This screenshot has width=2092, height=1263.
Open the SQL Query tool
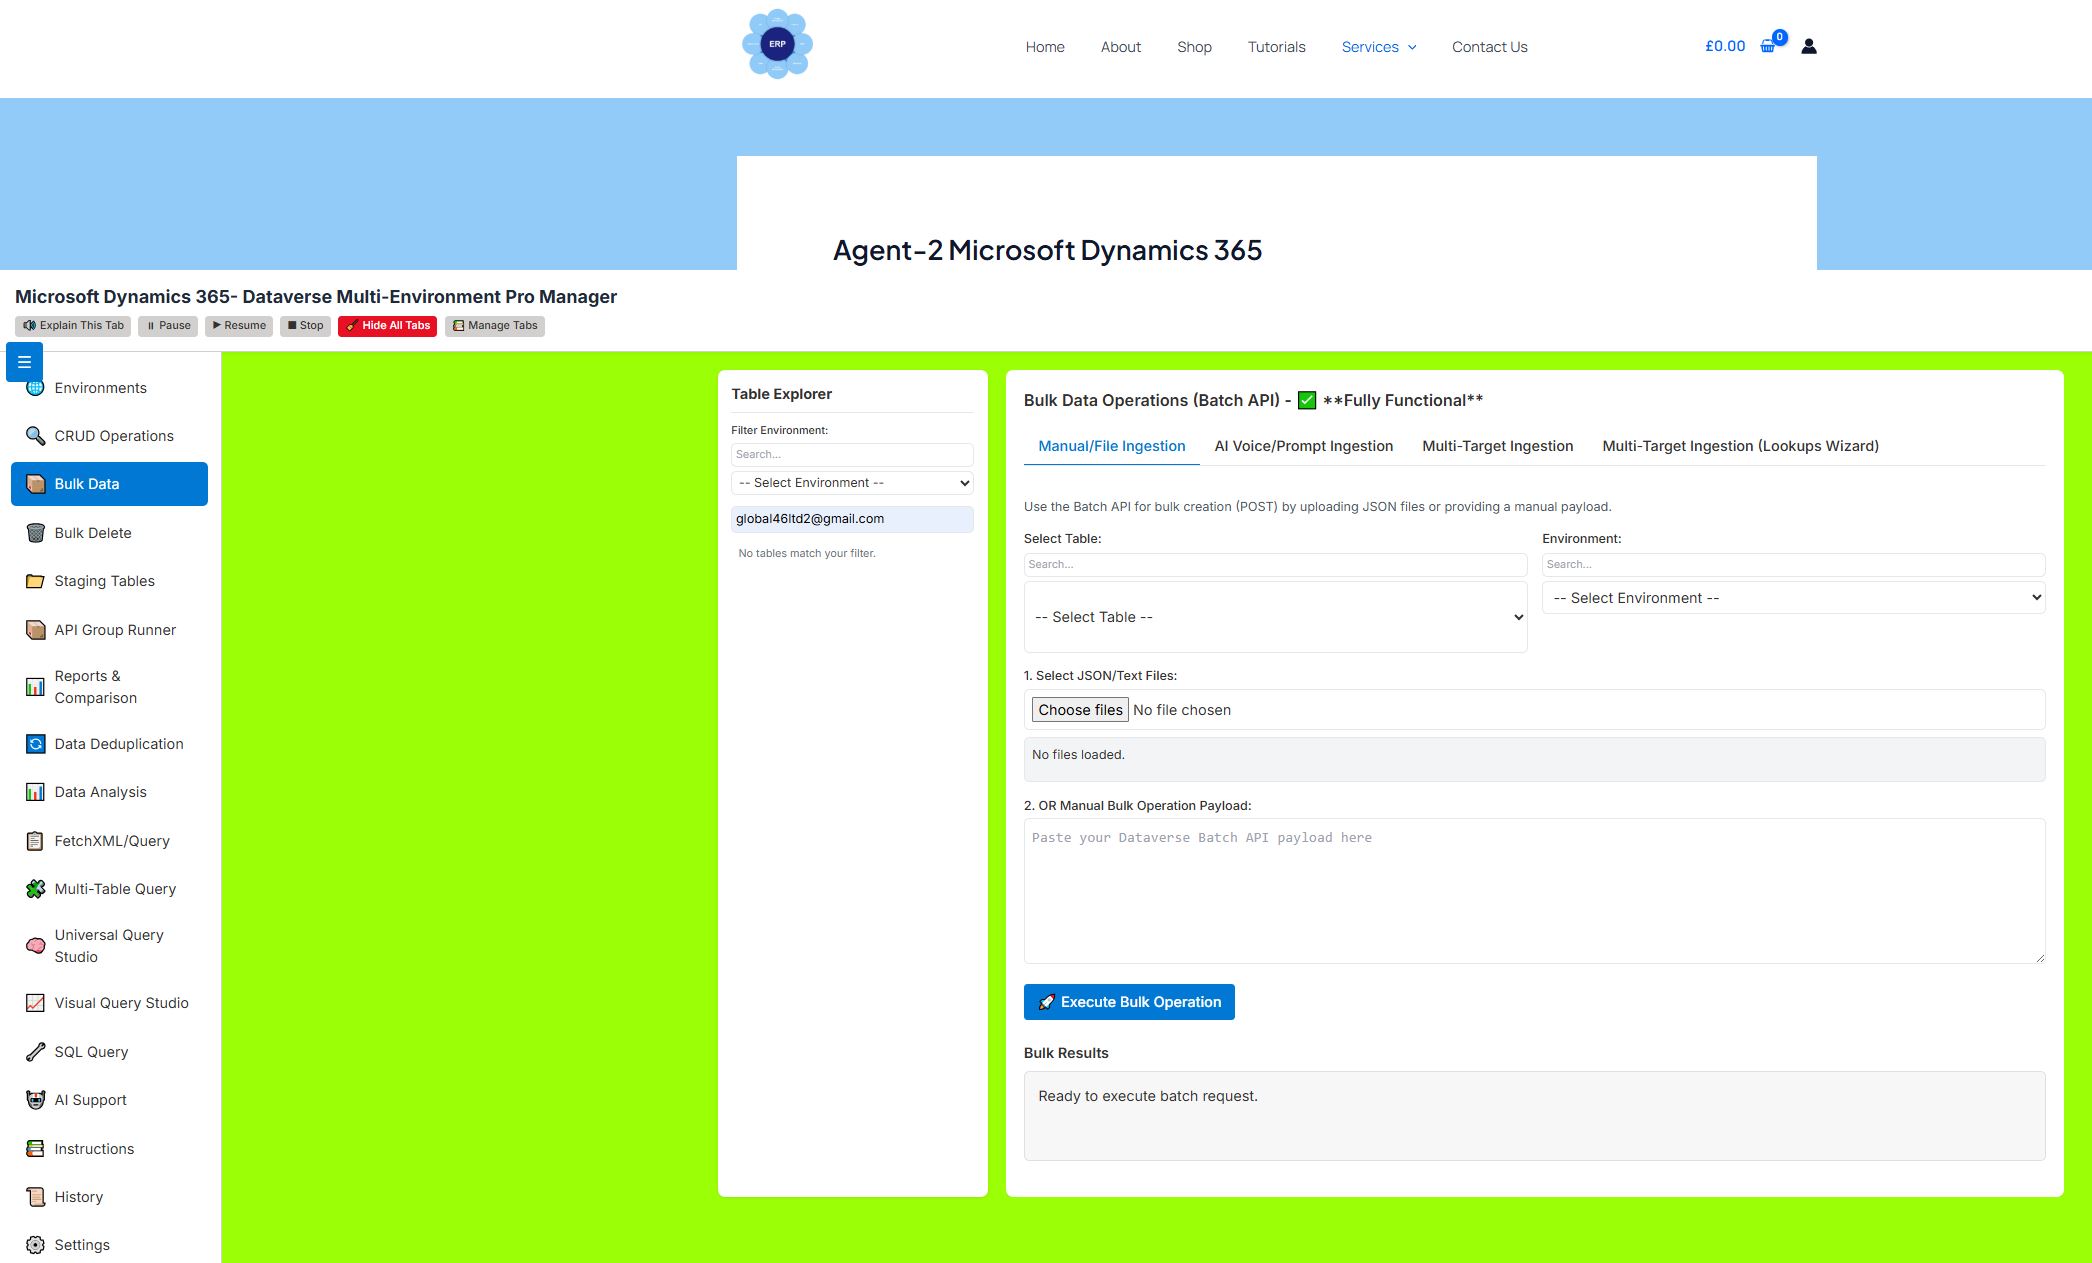(91, 1051)
